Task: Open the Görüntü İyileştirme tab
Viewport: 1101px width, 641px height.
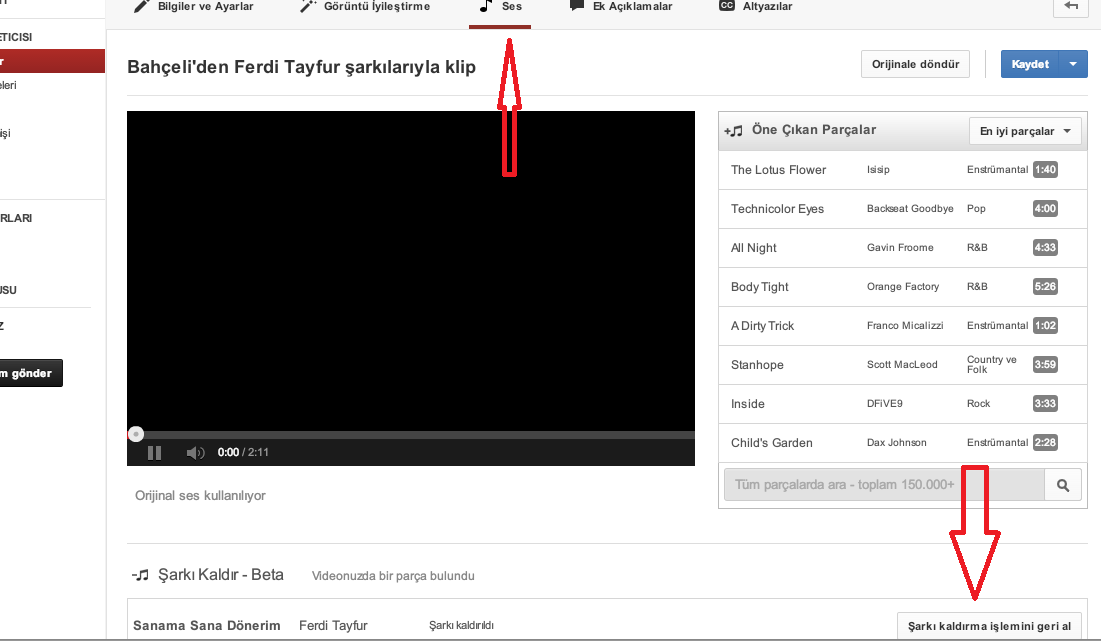Action: coord(365,7)
